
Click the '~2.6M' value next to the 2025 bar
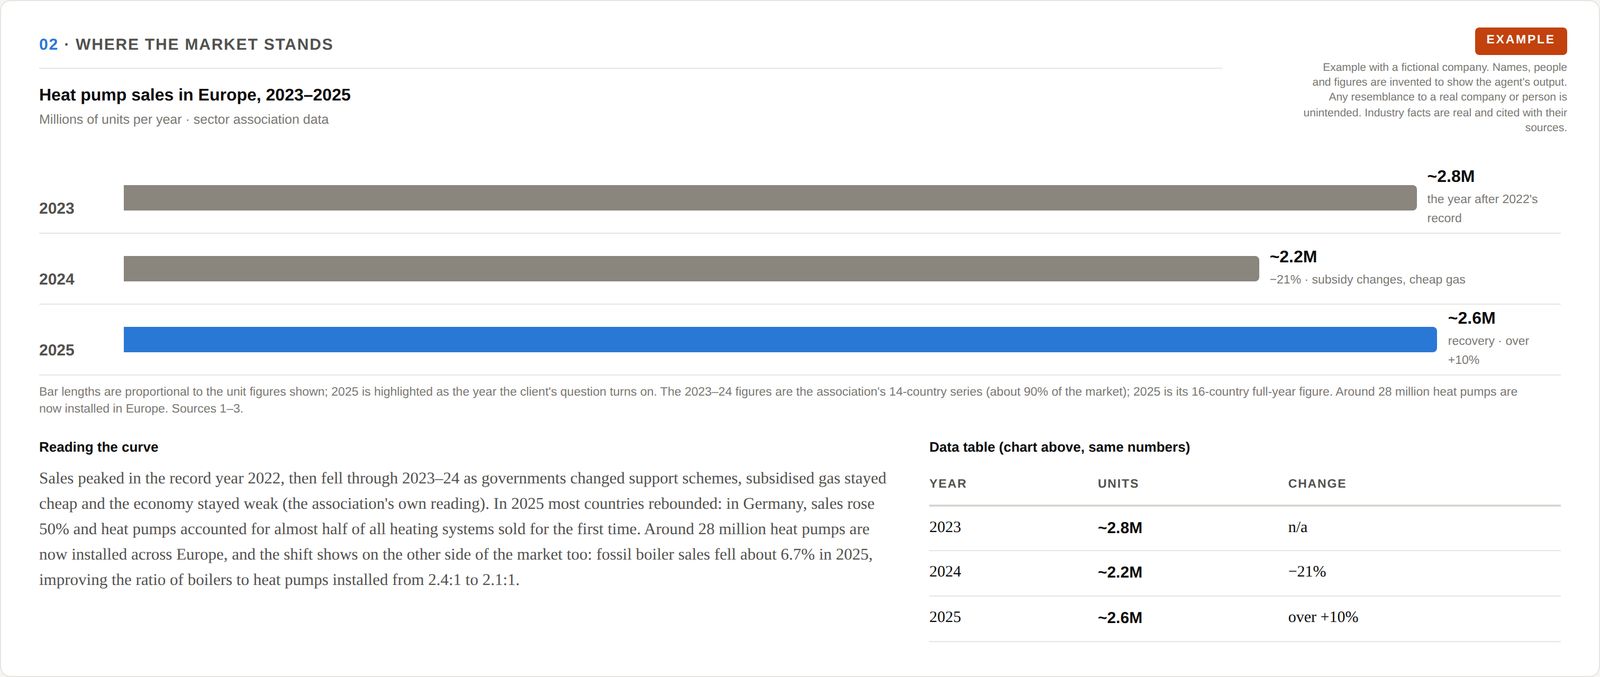coord(1472,318)
